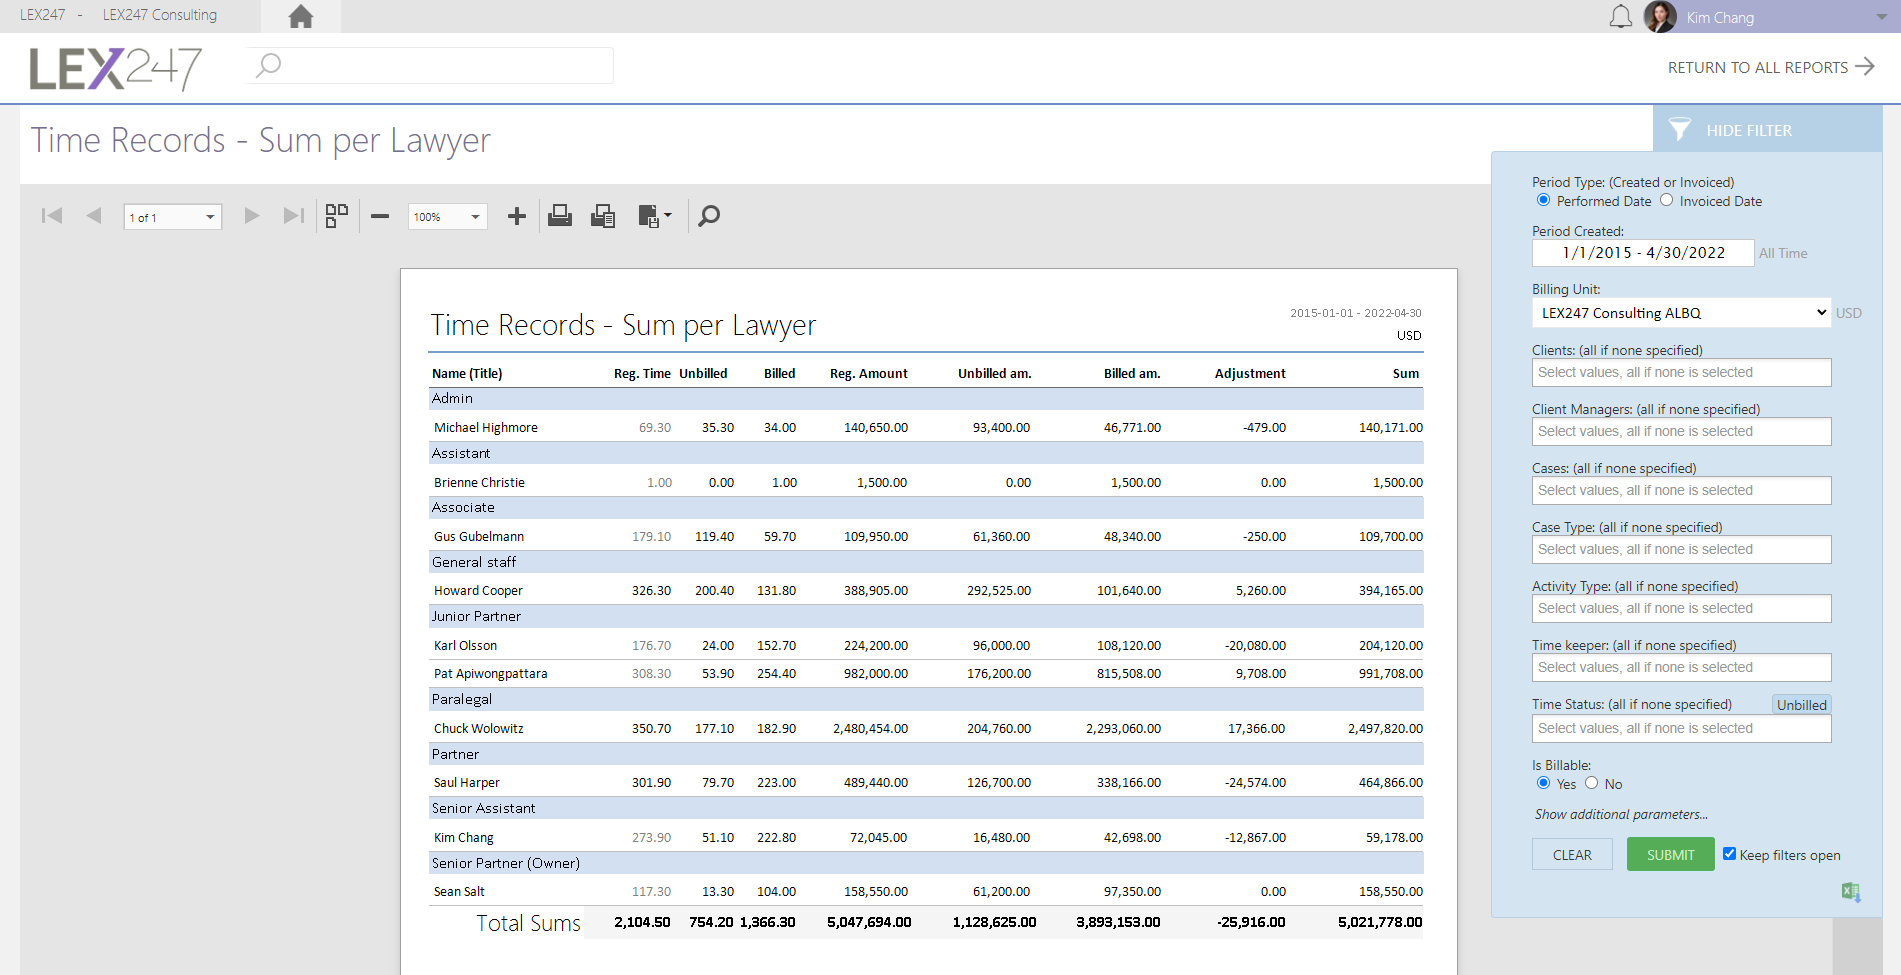Click the LEX247 Consulting breadcrumb tab
The height and width of the screenshot is (975, 1901).
tap(160, 15)
